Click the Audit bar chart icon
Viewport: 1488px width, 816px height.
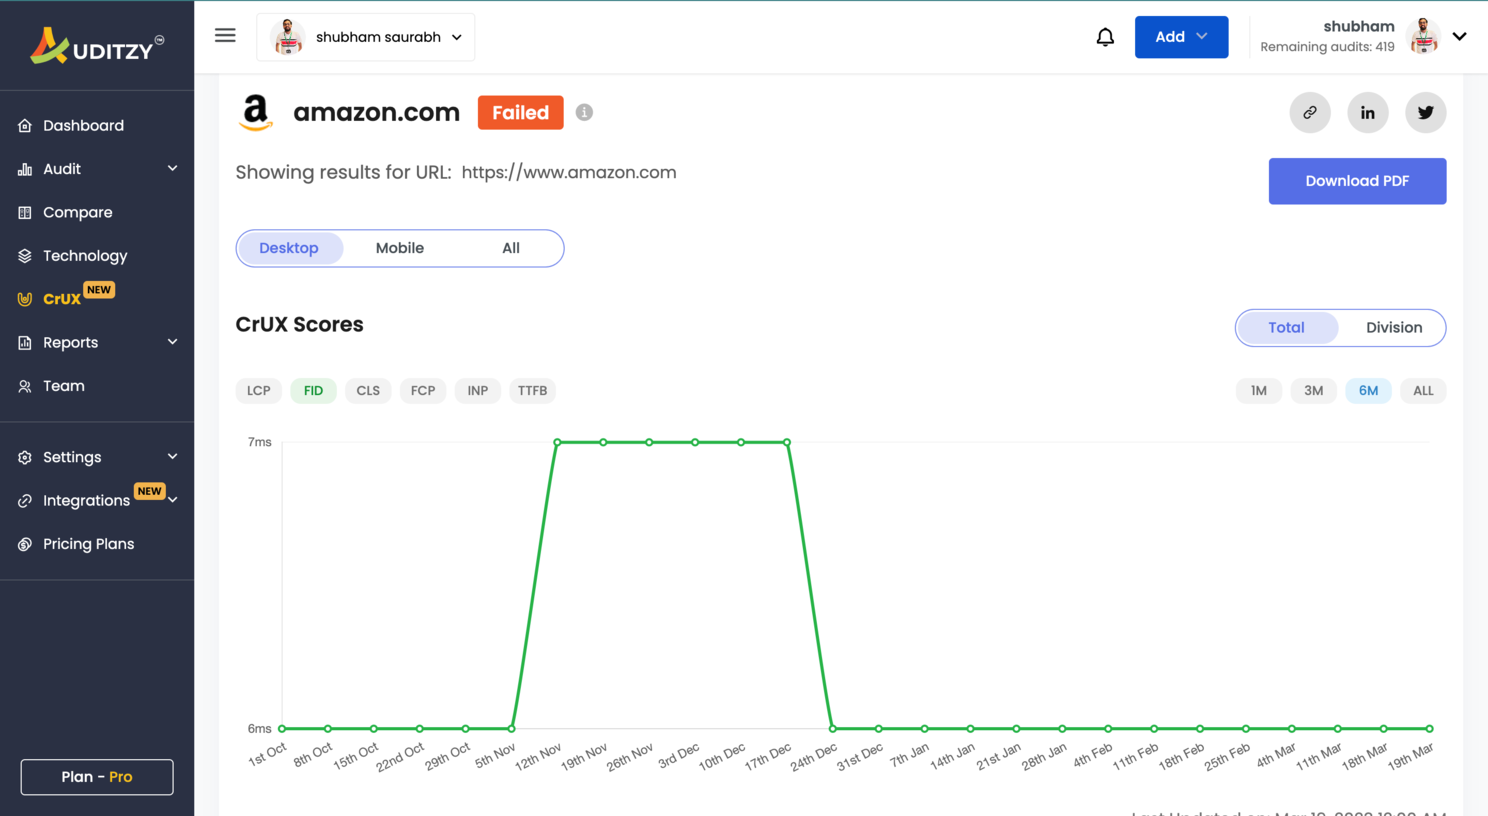[25, 169]
